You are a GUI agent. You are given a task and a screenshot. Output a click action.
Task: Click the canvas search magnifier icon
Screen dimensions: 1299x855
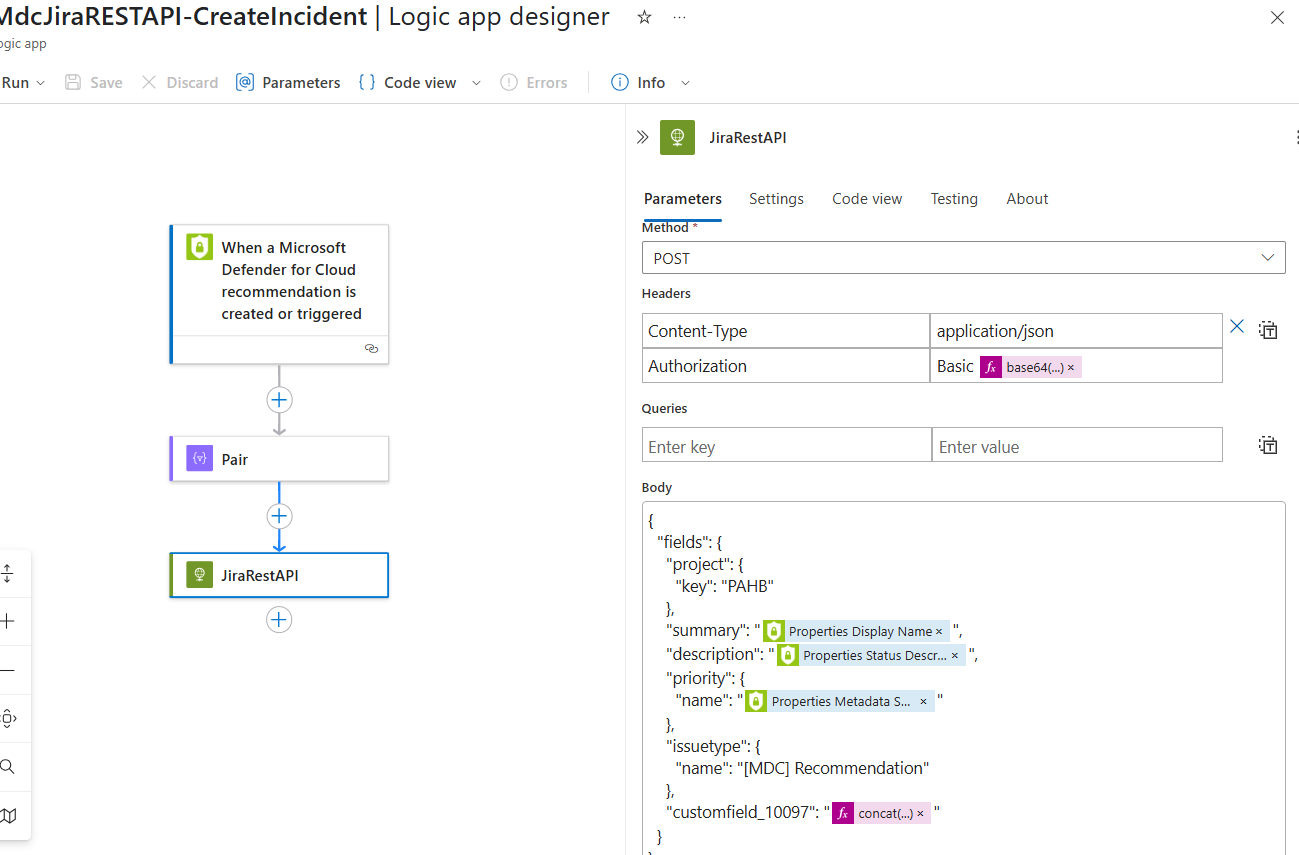click(x=8, y=767)
